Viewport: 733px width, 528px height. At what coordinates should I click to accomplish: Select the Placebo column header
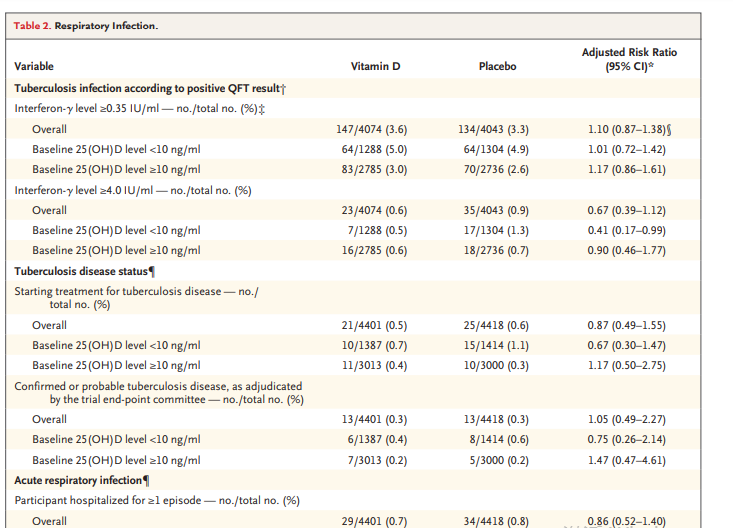[x=497, y=66]
